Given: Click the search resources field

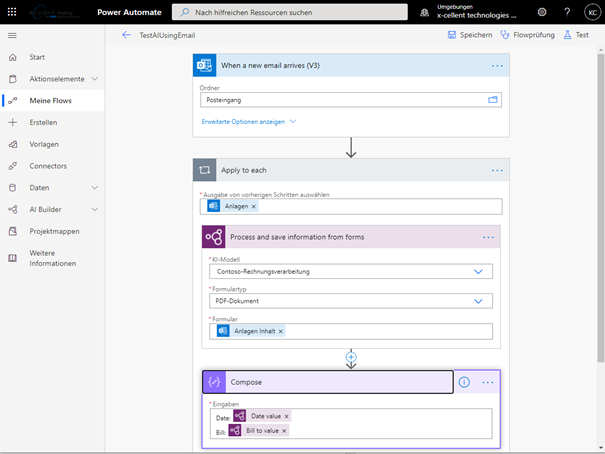Looking at the screenshot, I should pyautogui.click(x=290, y=12).
